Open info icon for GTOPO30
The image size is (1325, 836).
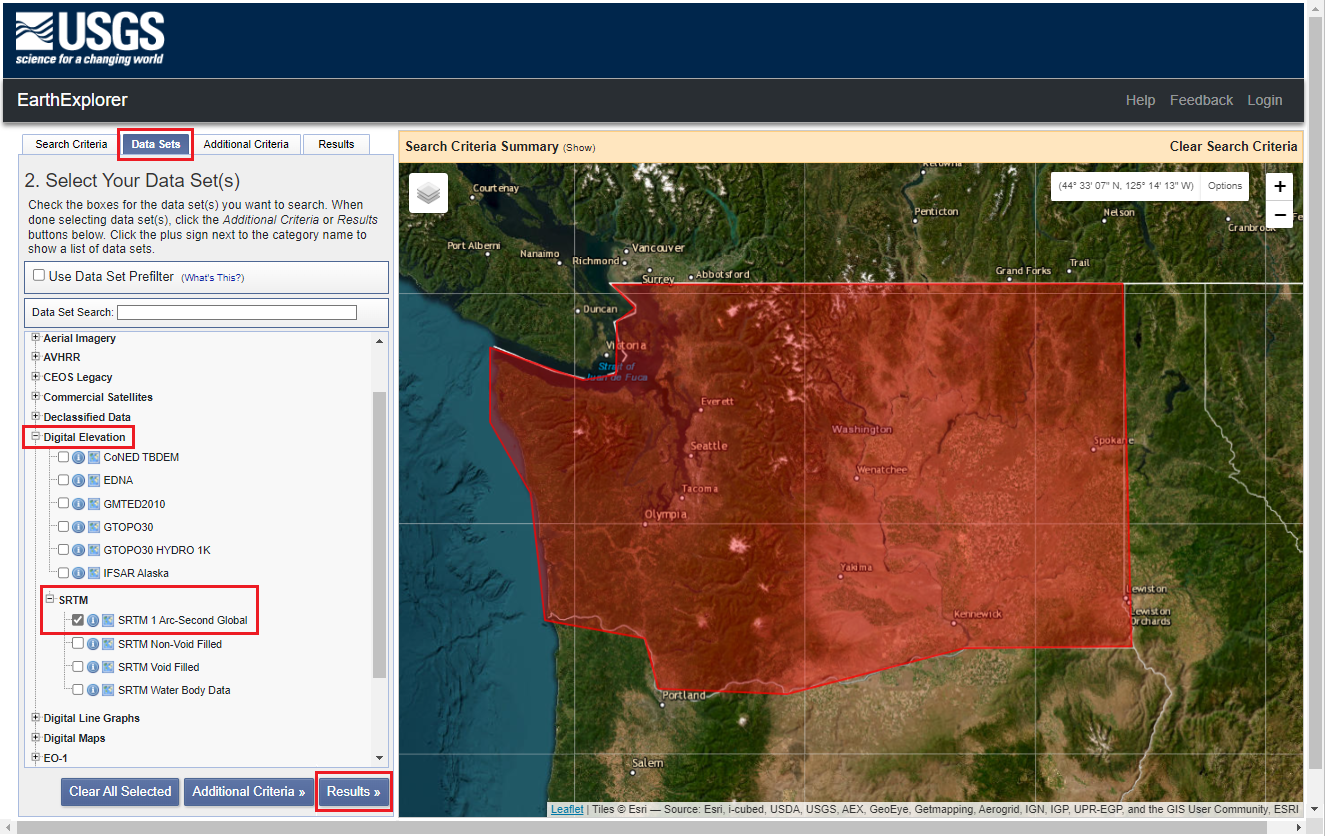(x=79, y=527)
